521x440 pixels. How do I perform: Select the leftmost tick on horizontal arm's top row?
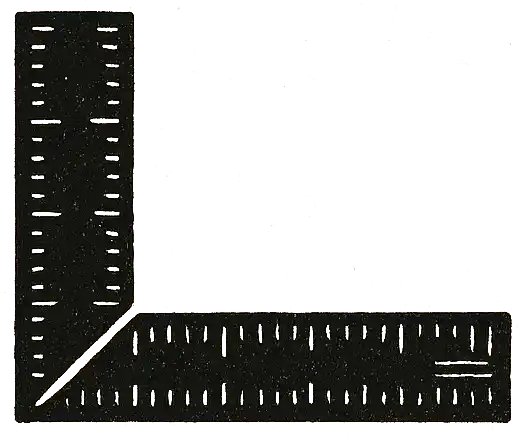click(x=135, y=343)
